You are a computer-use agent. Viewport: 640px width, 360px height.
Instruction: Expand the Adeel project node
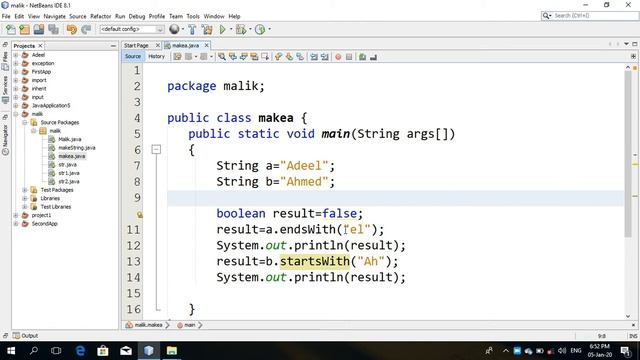pos(16,55)
